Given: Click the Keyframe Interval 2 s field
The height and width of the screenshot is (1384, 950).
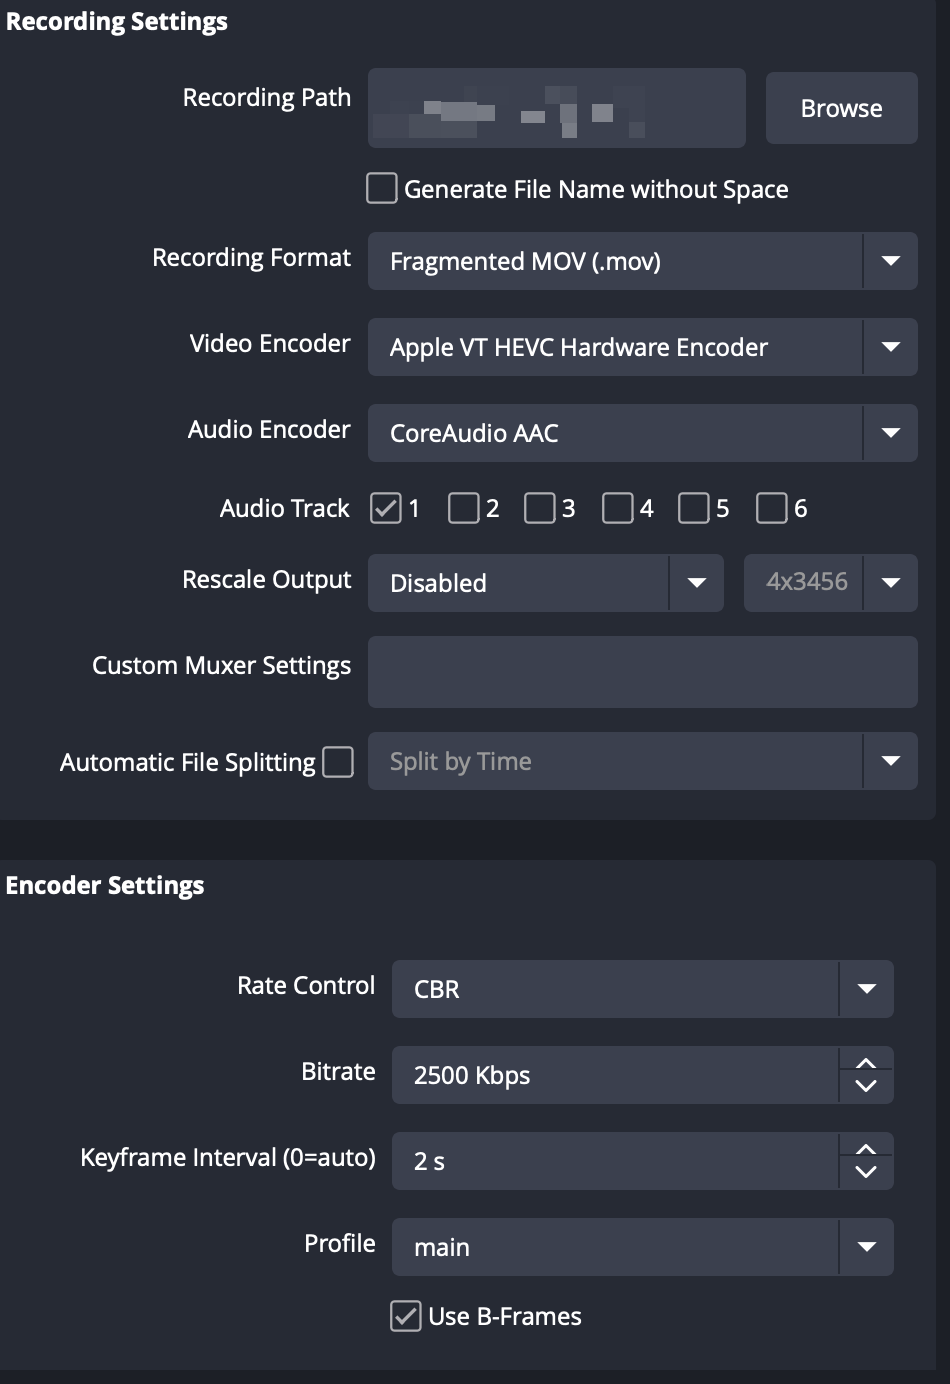Looking at the screenshot, I should 614,1161.
